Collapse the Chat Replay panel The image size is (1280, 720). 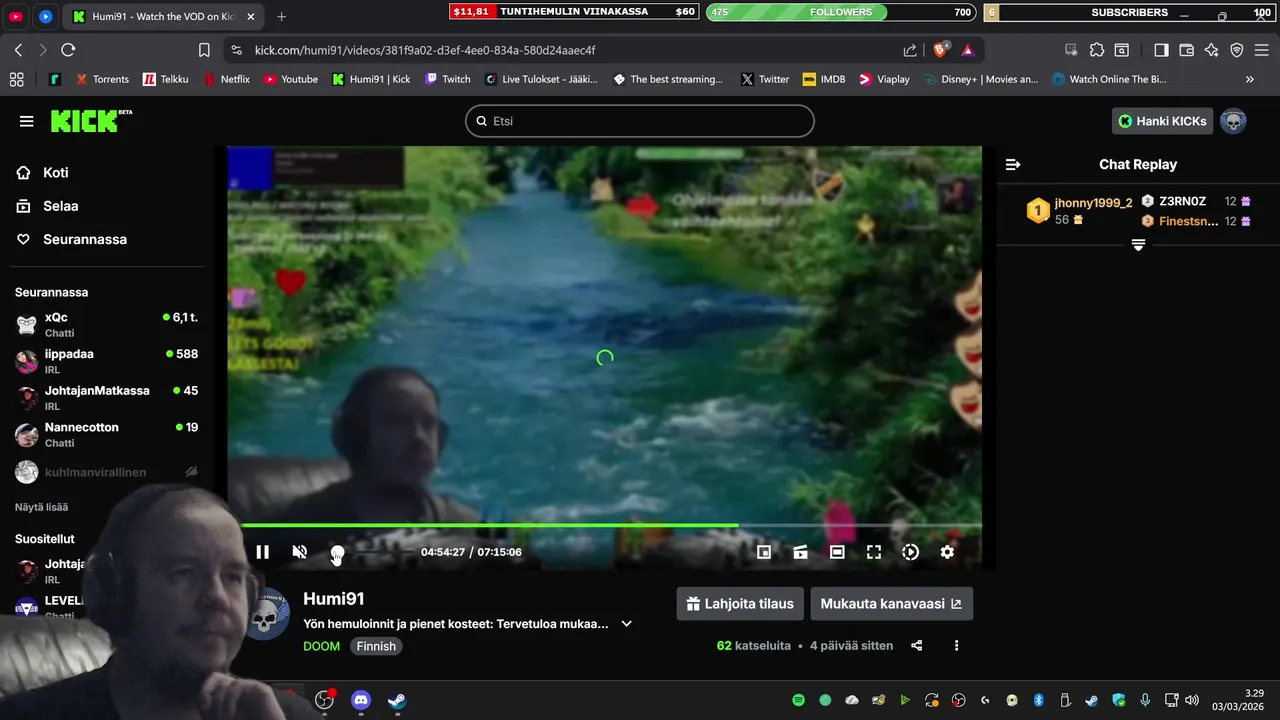click(1013, 164)
